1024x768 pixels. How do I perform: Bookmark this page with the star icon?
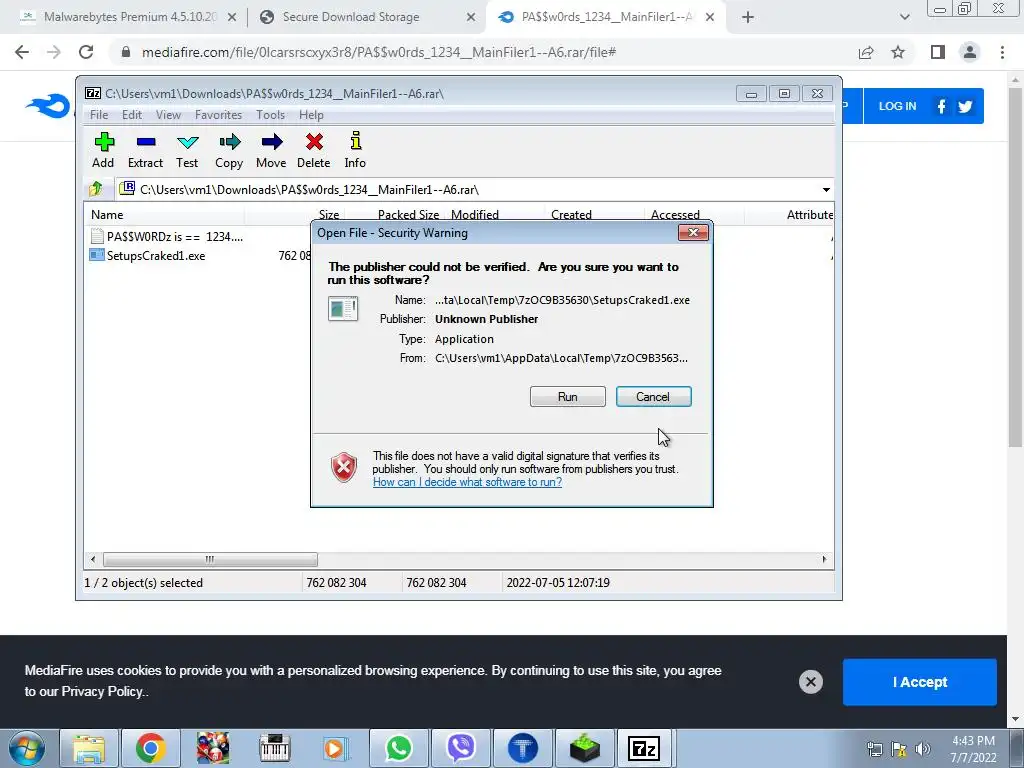[898, 52]
